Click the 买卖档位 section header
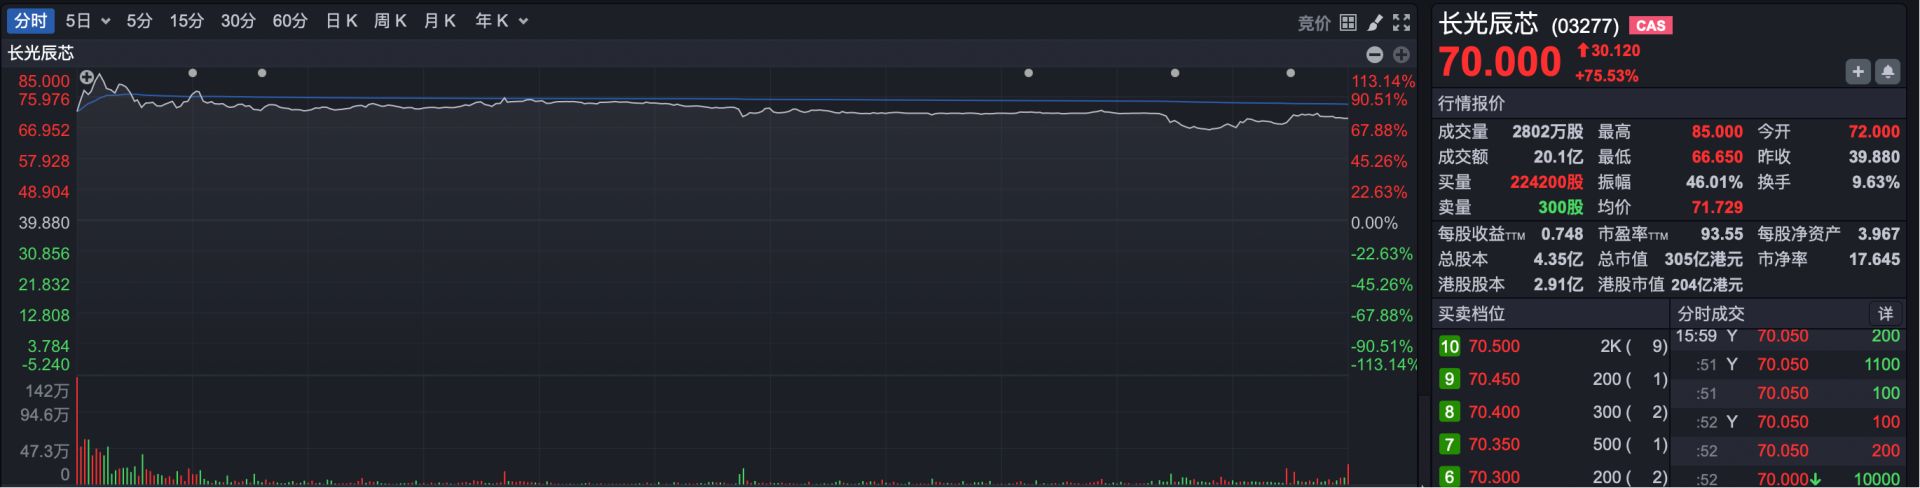The image size is (1920, 488). coord(1471,314)
